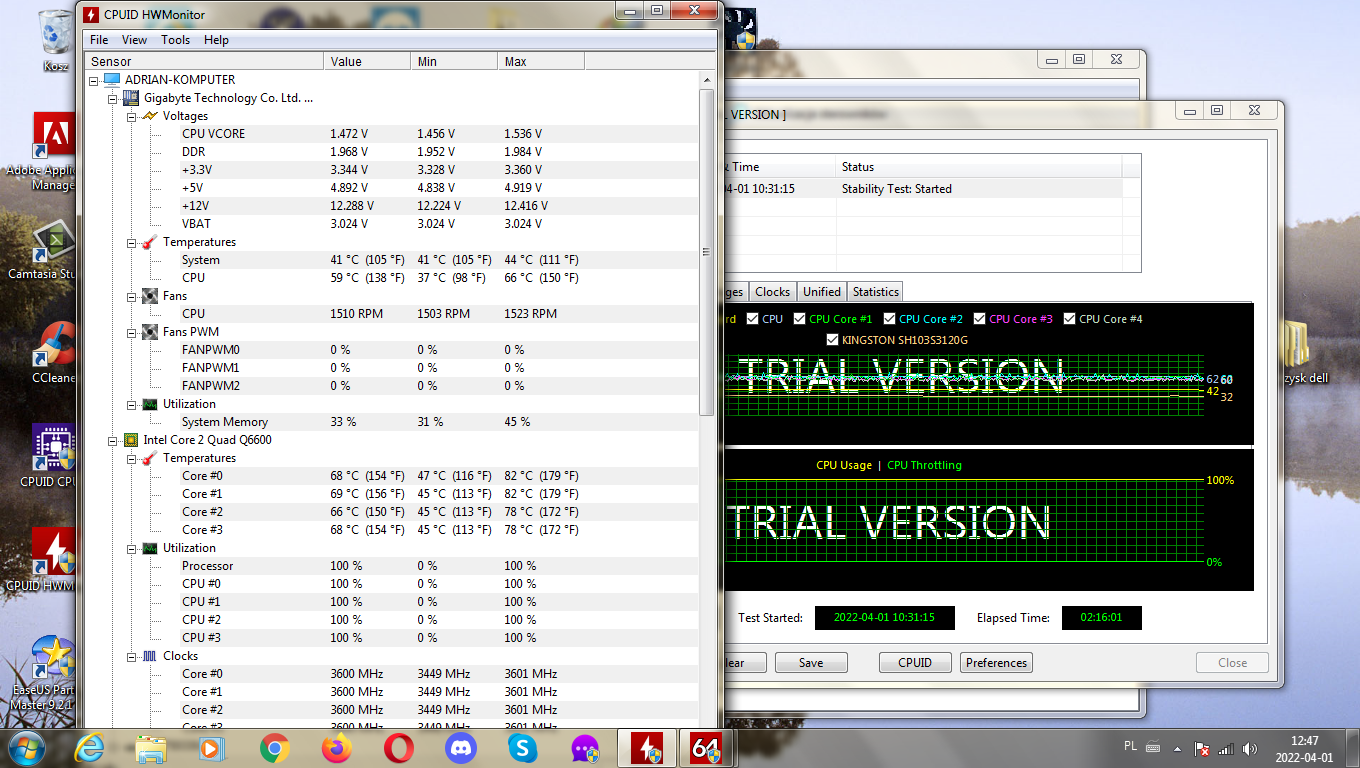Viewport: 1360px width, 768px height.
Task: Click the lightning icon beside Voltages
Action: click(x=149, y=116)
